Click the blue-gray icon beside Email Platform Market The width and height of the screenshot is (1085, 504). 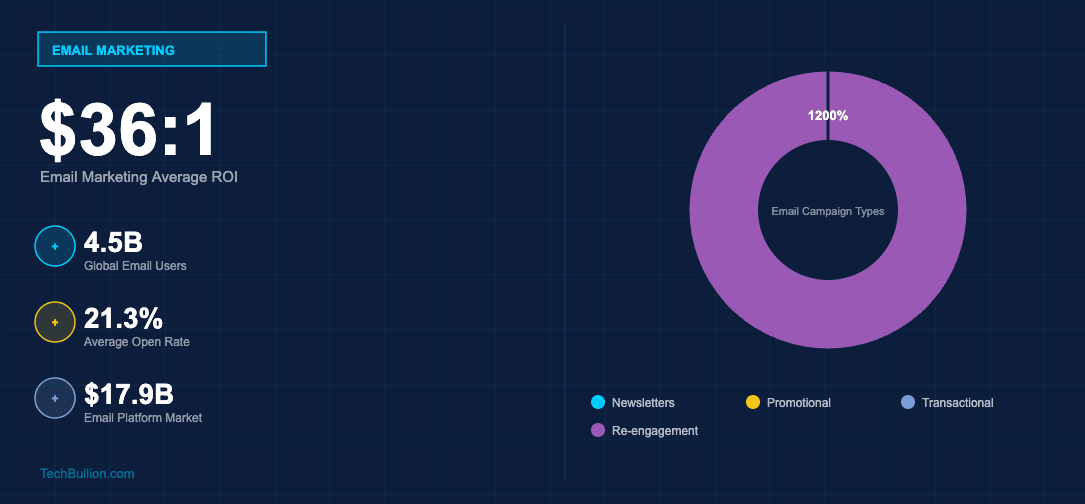coord(54,398)
